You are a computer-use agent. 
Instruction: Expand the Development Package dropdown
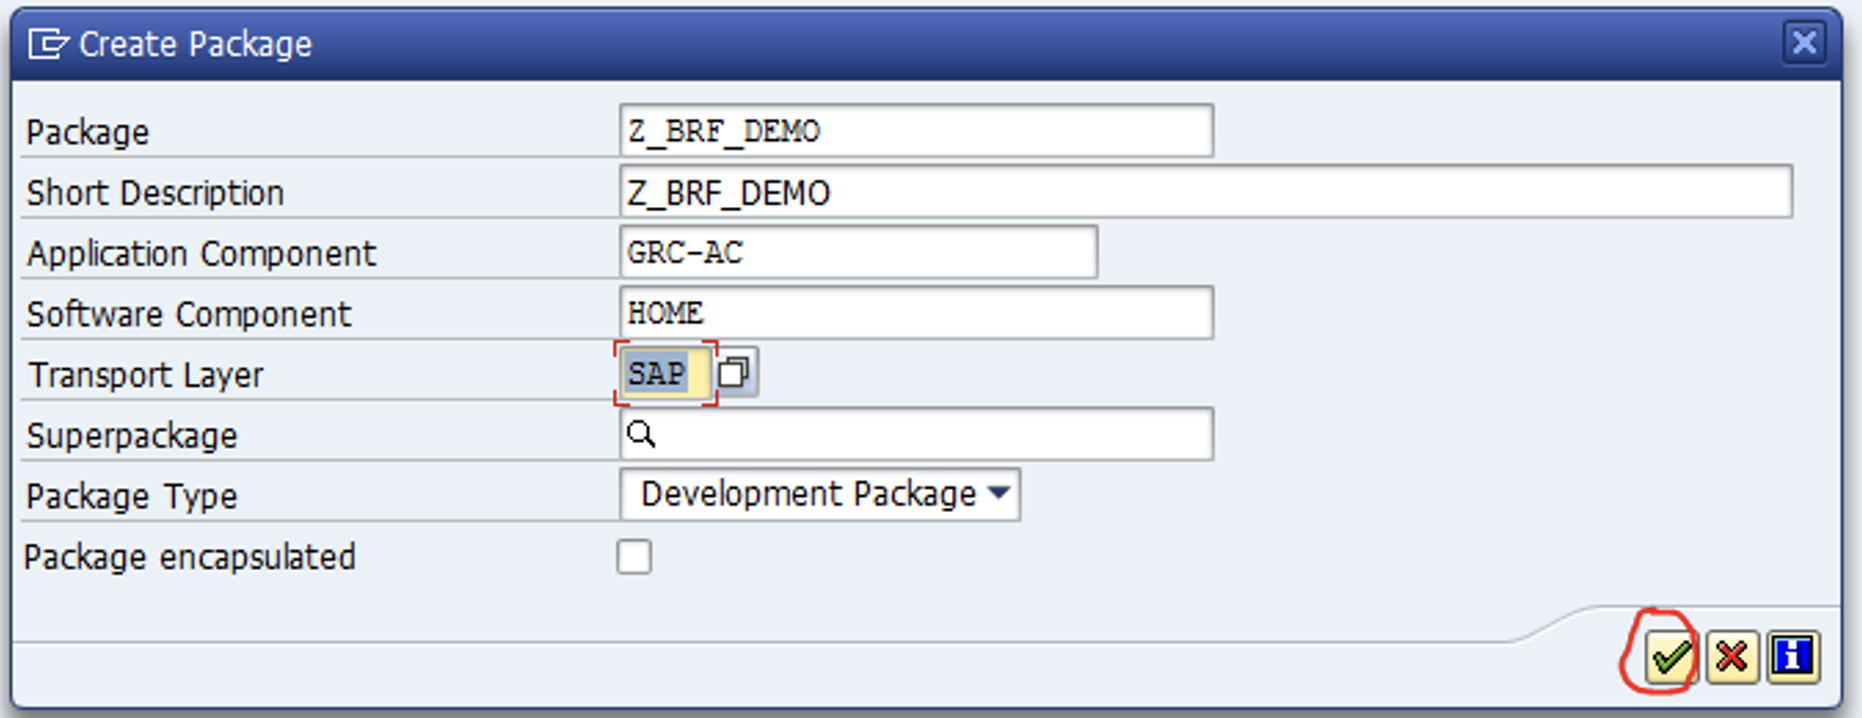(x=820, y=494)
